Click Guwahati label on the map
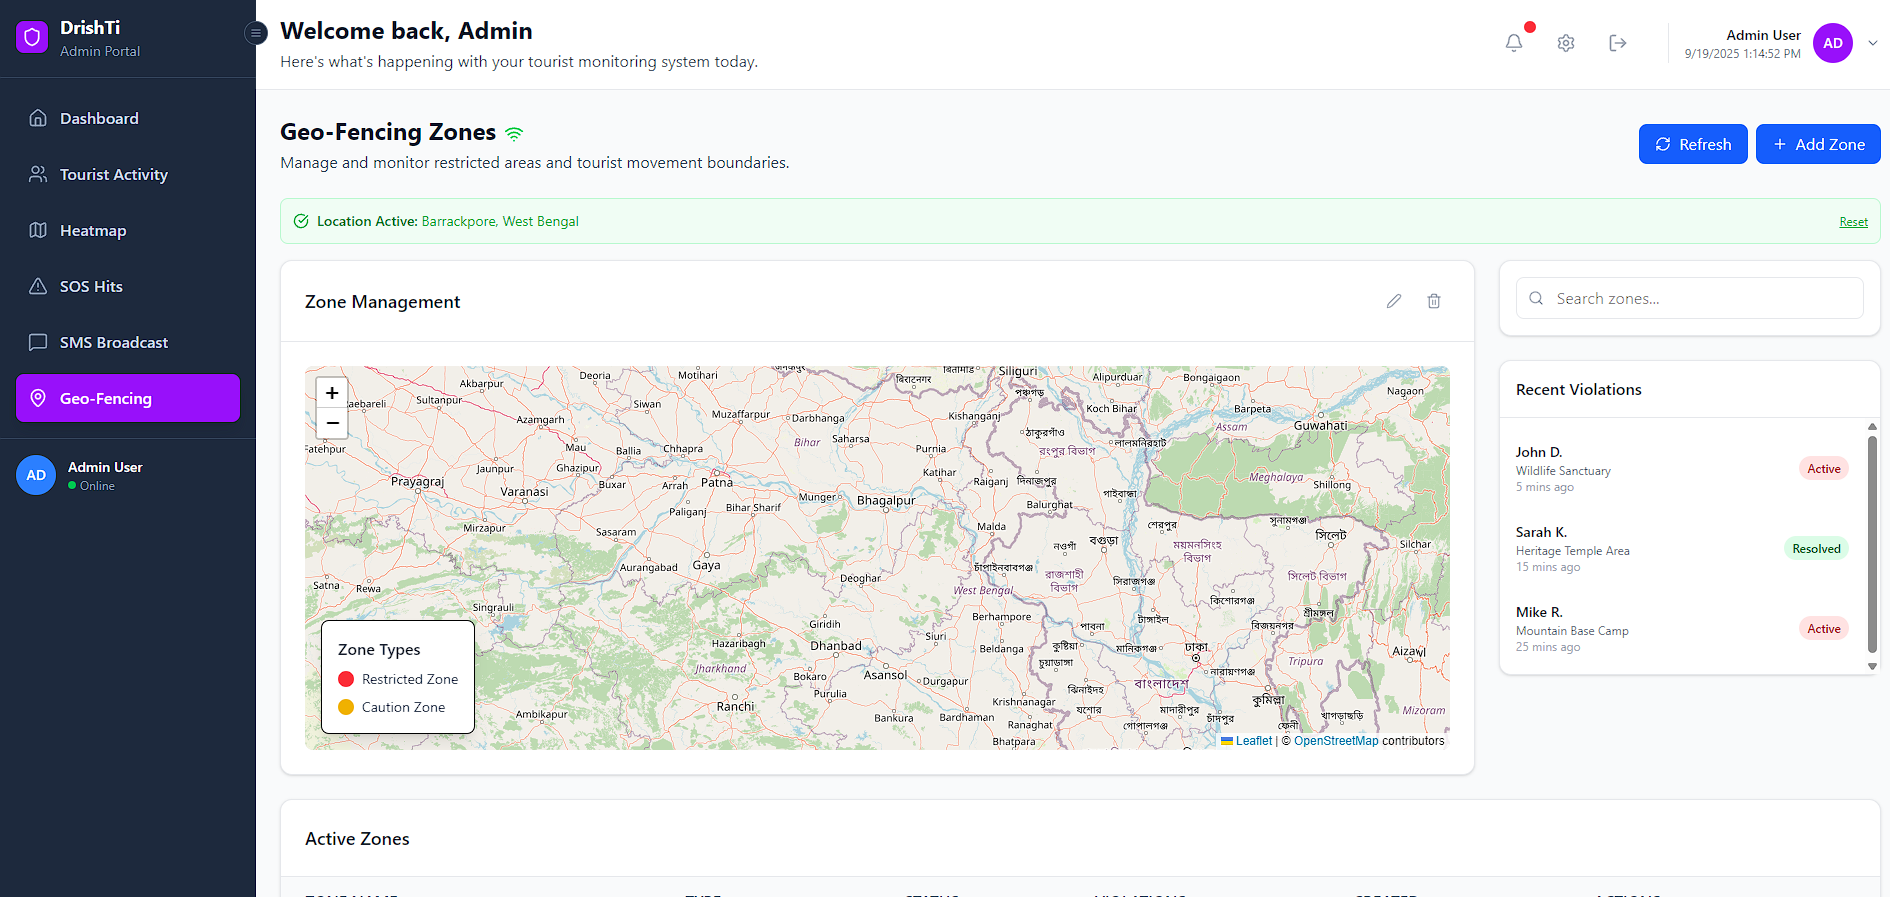The width and height of the screenshot is (1890, 897). [1320, 425]
